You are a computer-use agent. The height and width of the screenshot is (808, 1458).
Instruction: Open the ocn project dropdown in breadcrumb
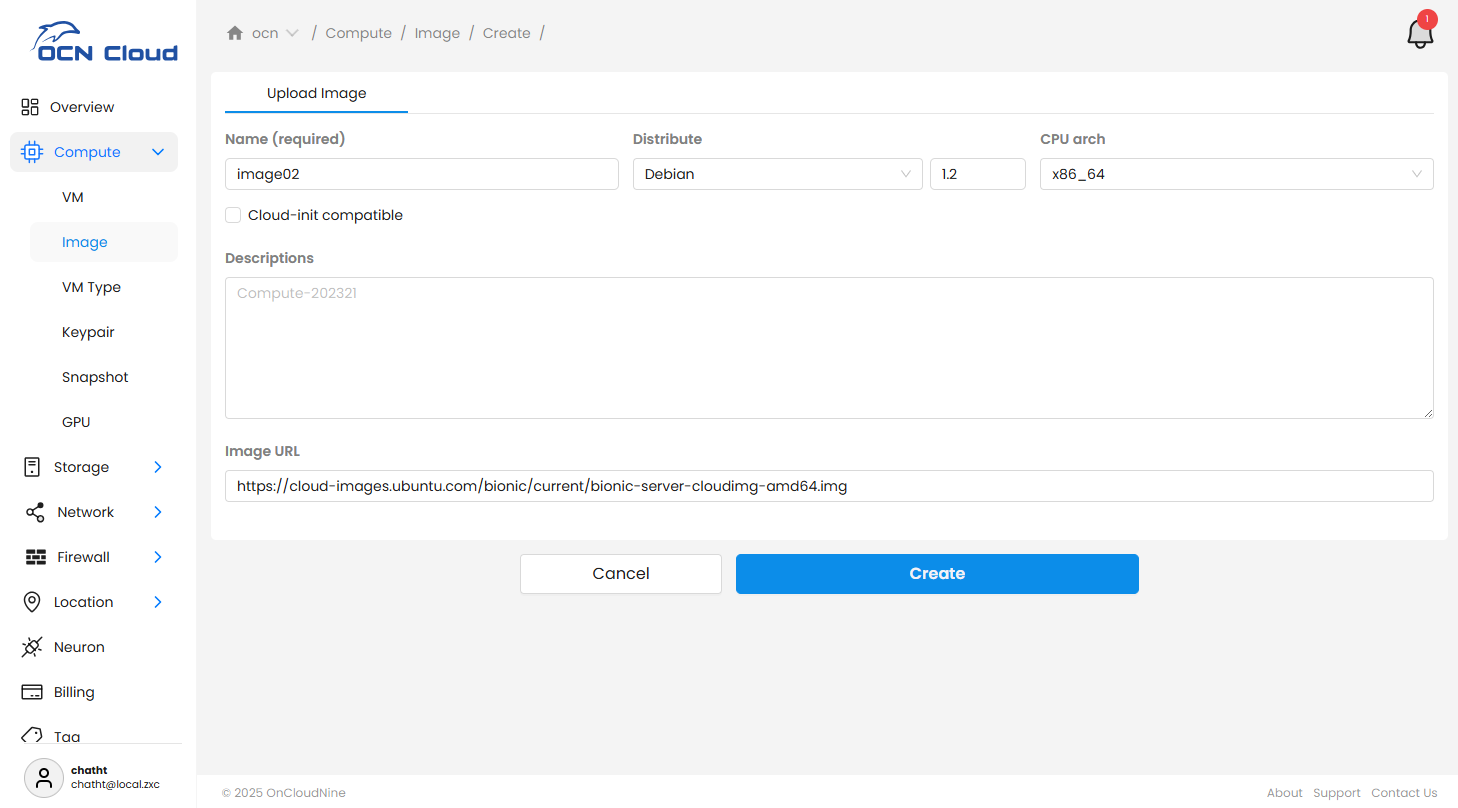(275, 33)
